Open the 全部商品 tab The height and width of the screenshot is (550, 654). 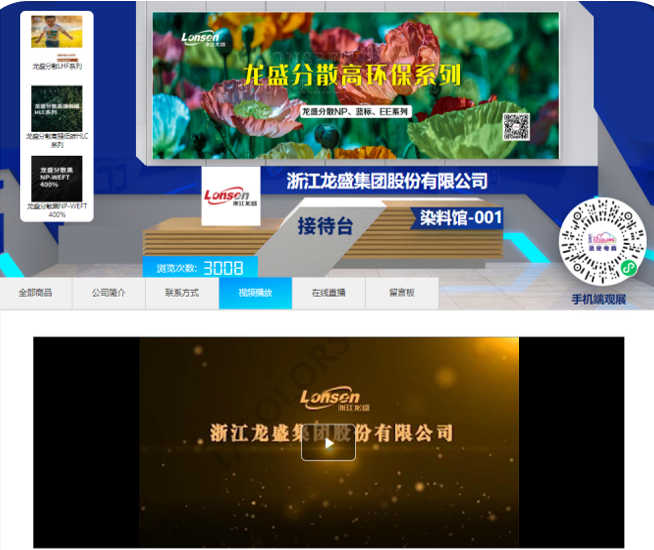[36, 293]
